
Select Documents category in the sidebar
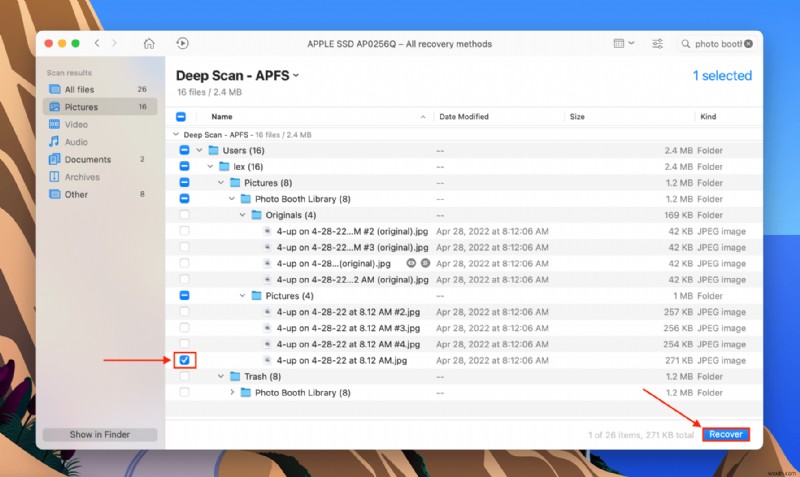(100, 159)
